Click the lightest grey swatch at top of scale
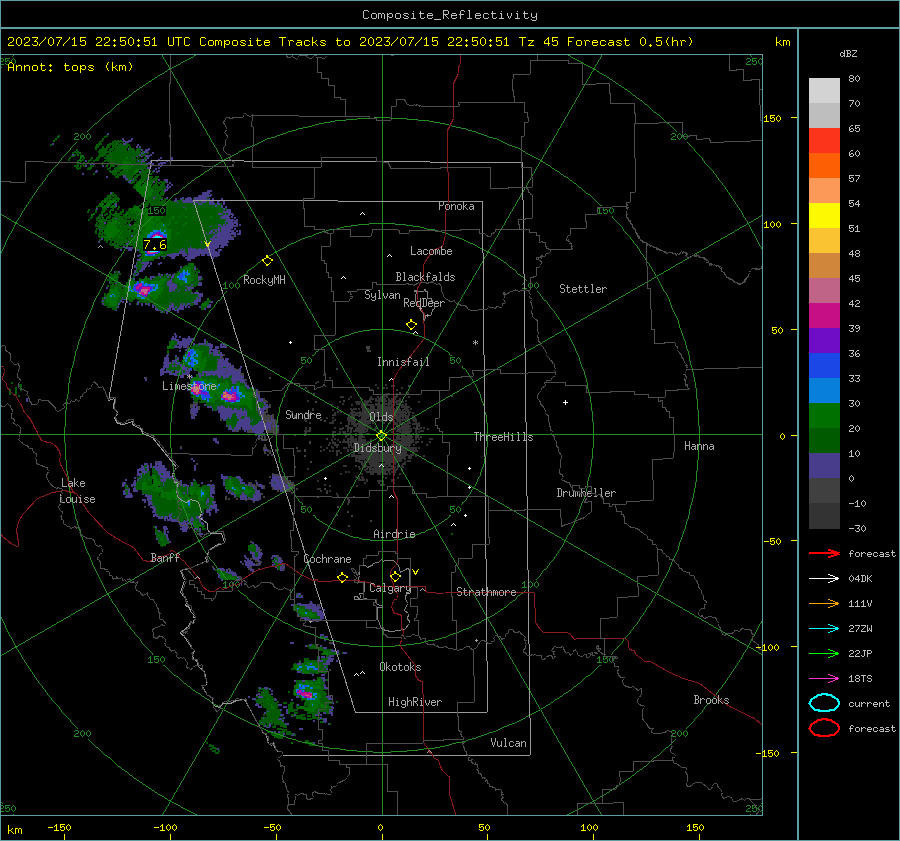The height and width of the screenshot is (841, 900). click(x=824, y=90)
